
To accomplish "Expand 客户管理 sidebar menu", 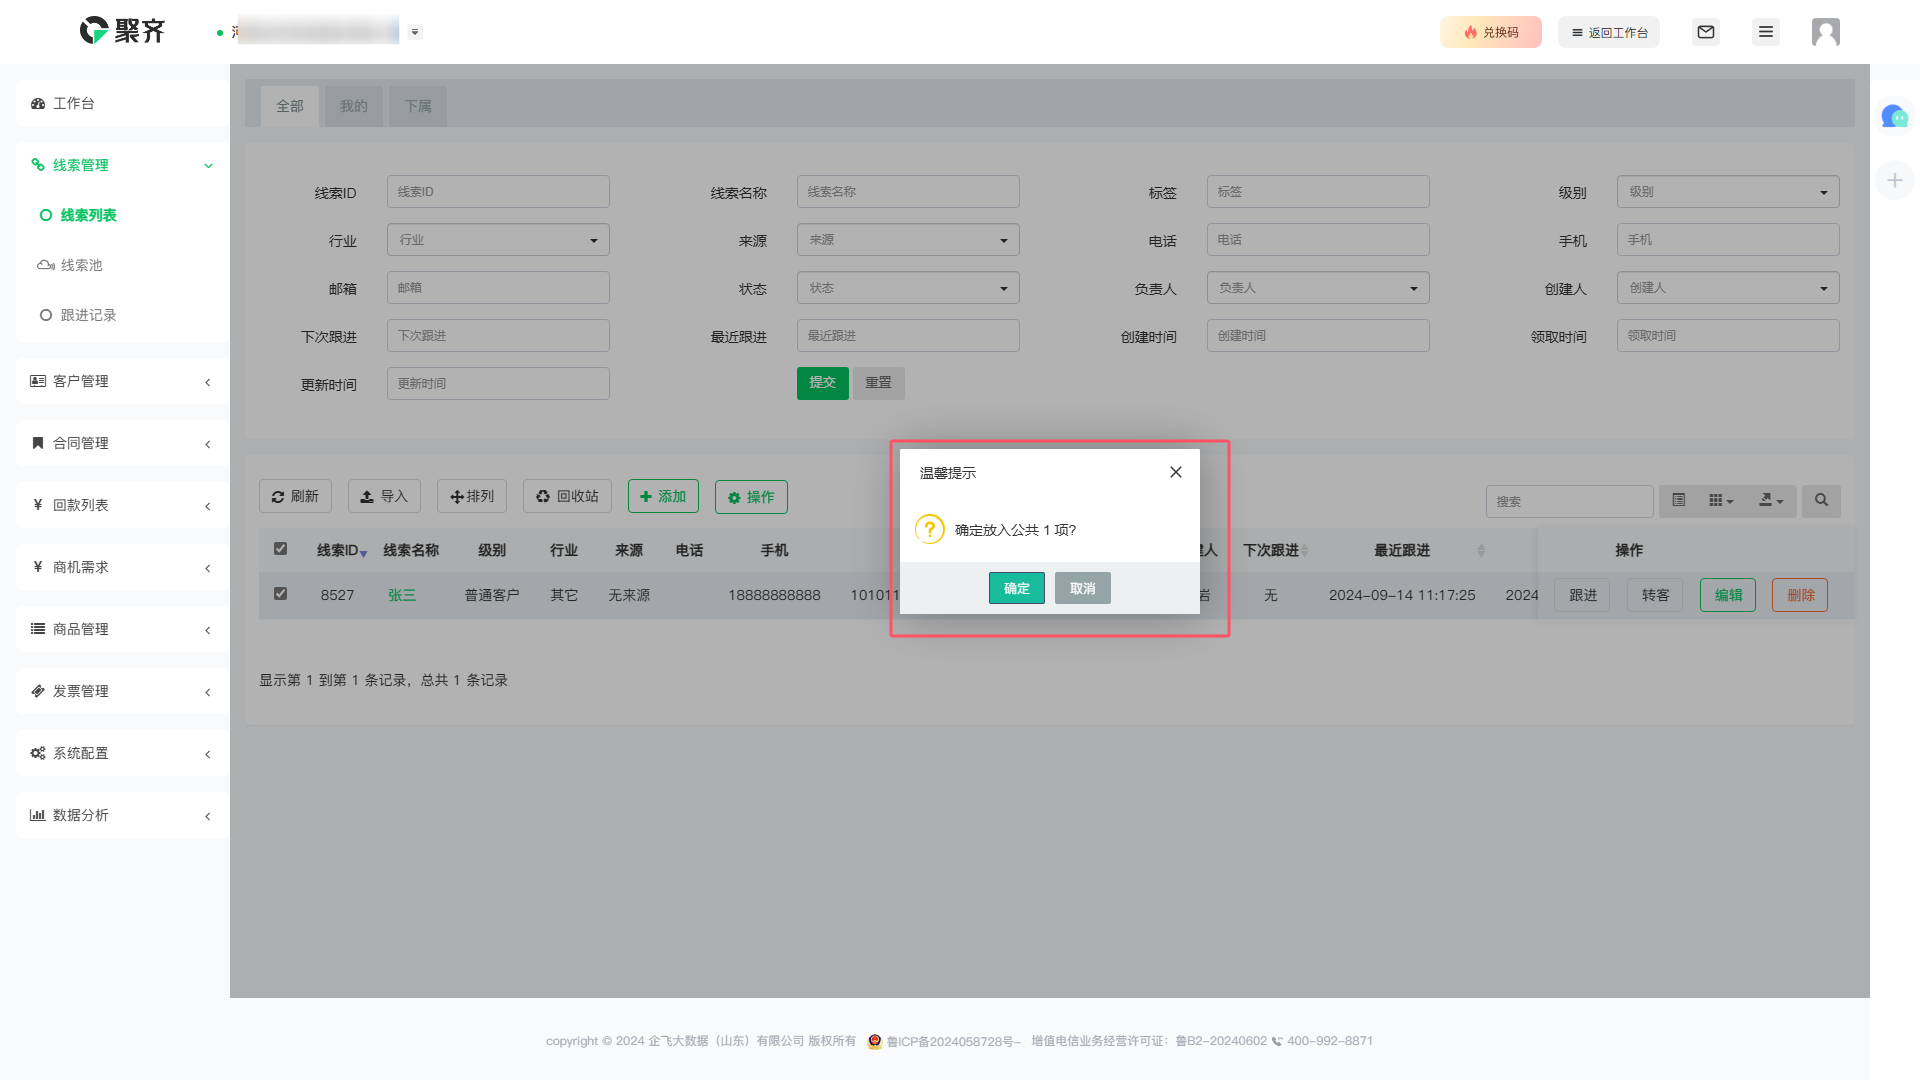I will [122, 381].
